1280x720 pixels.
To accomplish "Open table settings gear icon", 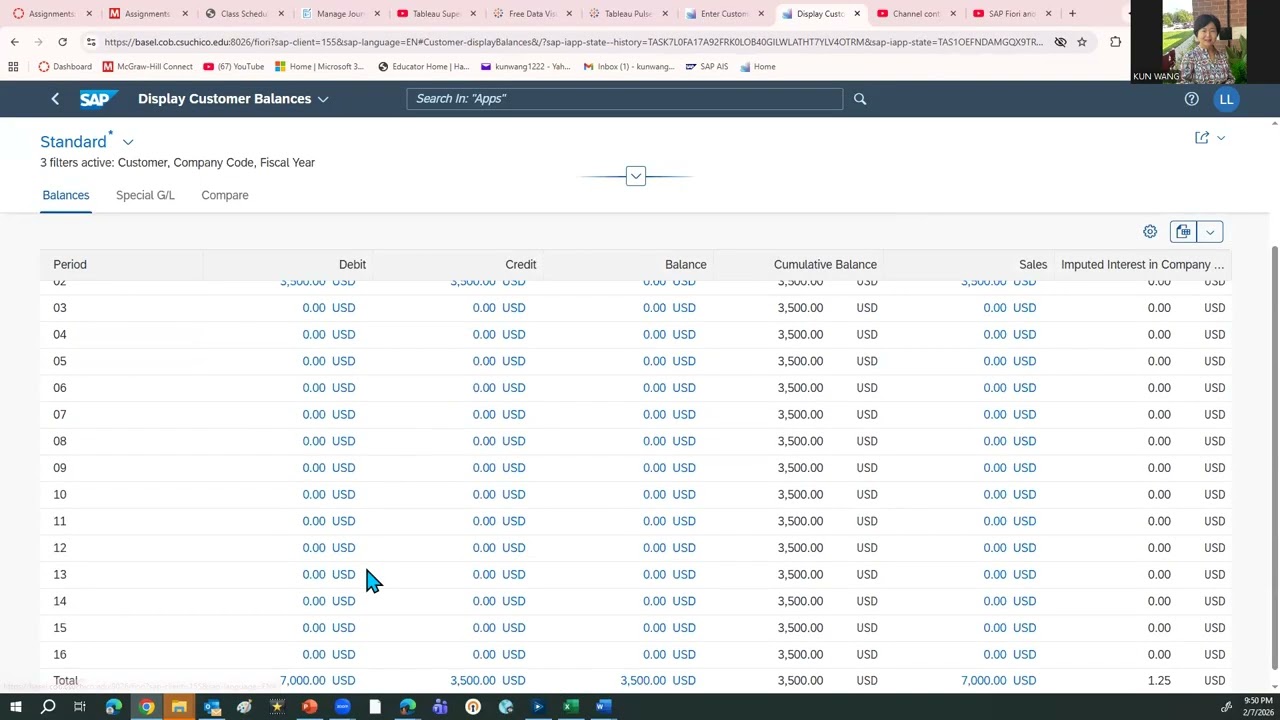I will tap(1150, 232).
